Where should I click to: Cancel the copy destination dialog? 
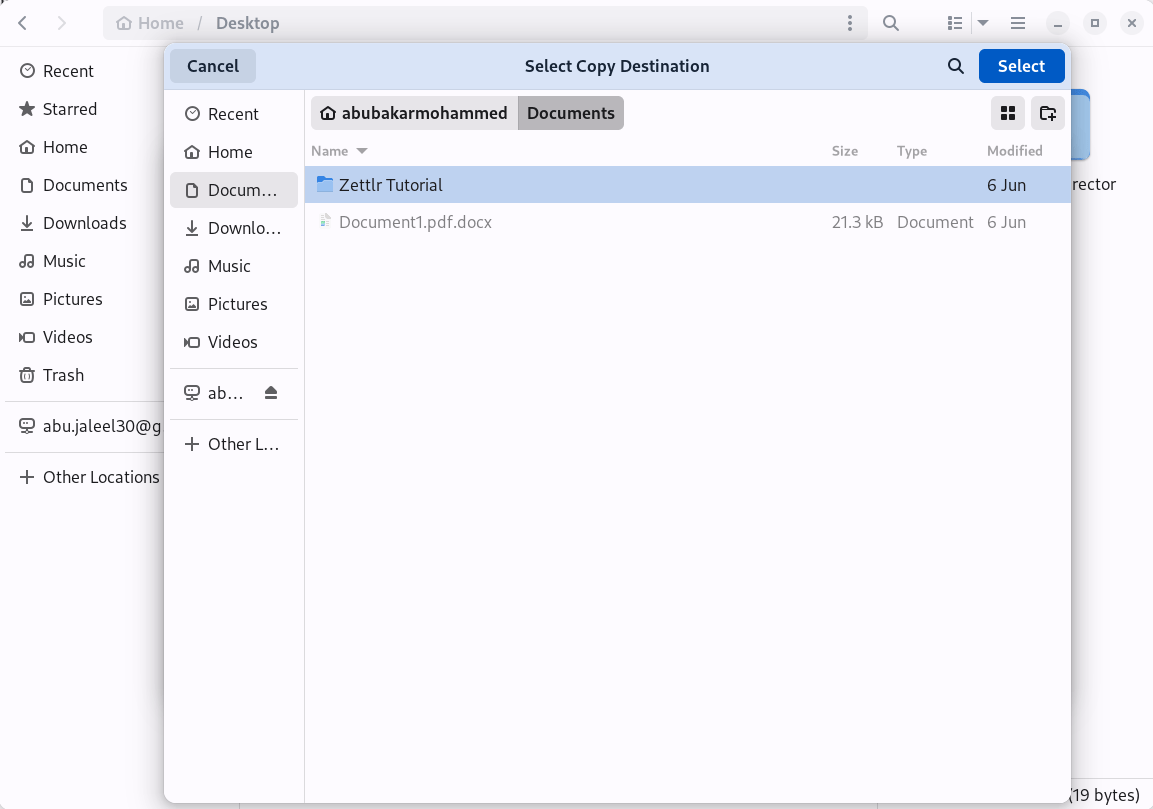(212, 66)
